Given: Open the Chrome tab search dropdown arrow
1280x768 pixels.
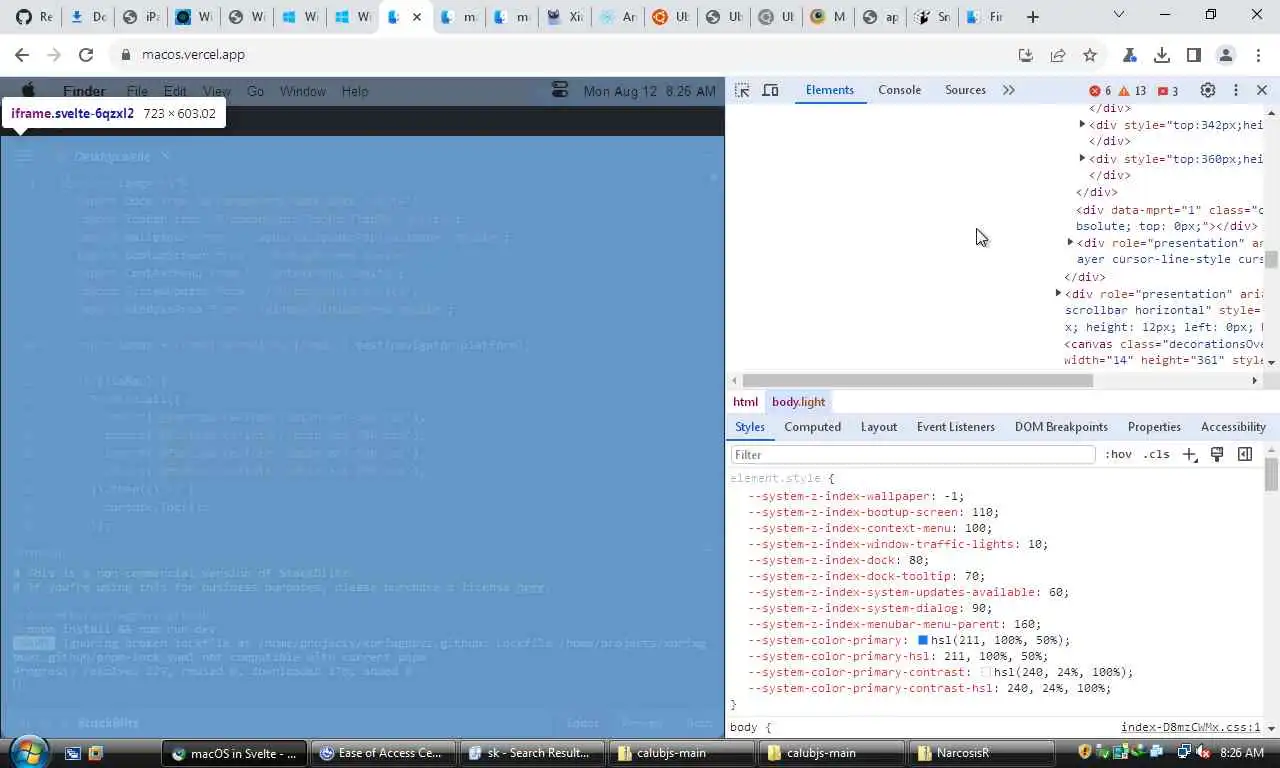Looking at the screenshot, I should 1119,15.
